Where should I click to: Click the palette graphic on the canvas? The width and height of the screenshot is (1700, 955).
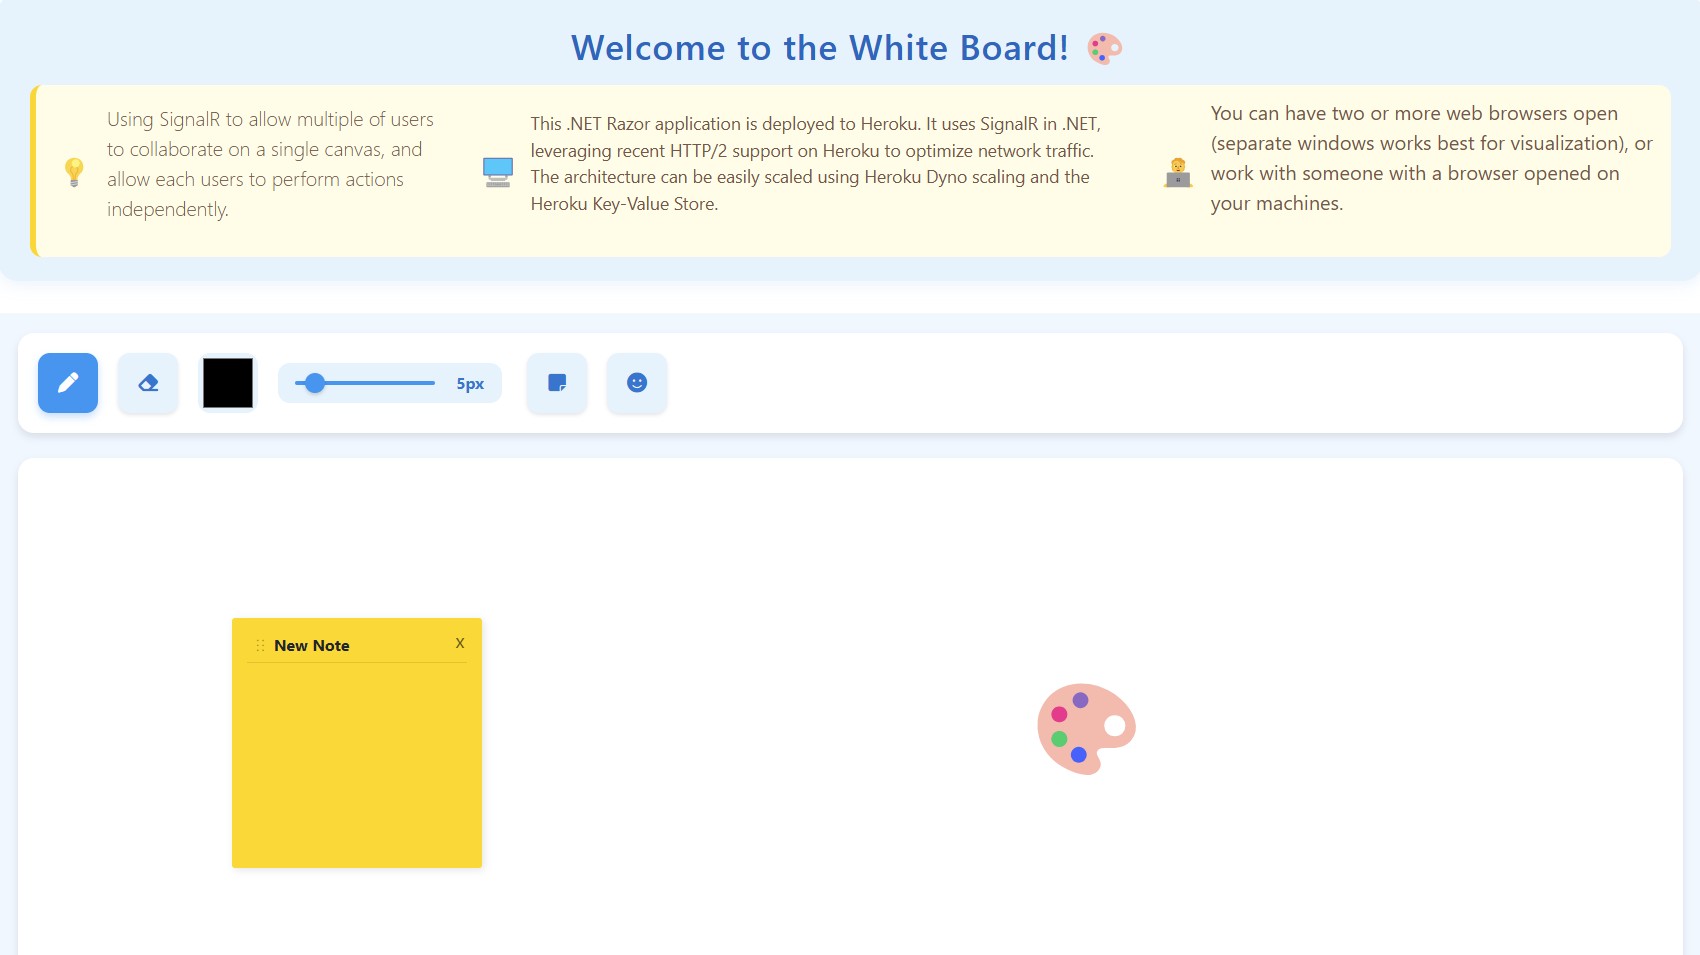[x=1085, y=727]
